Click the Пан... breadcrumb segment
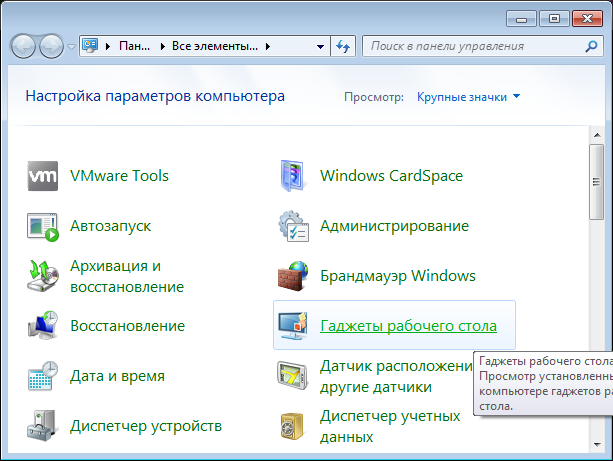613x461 pixels. (x=134, y=46)
